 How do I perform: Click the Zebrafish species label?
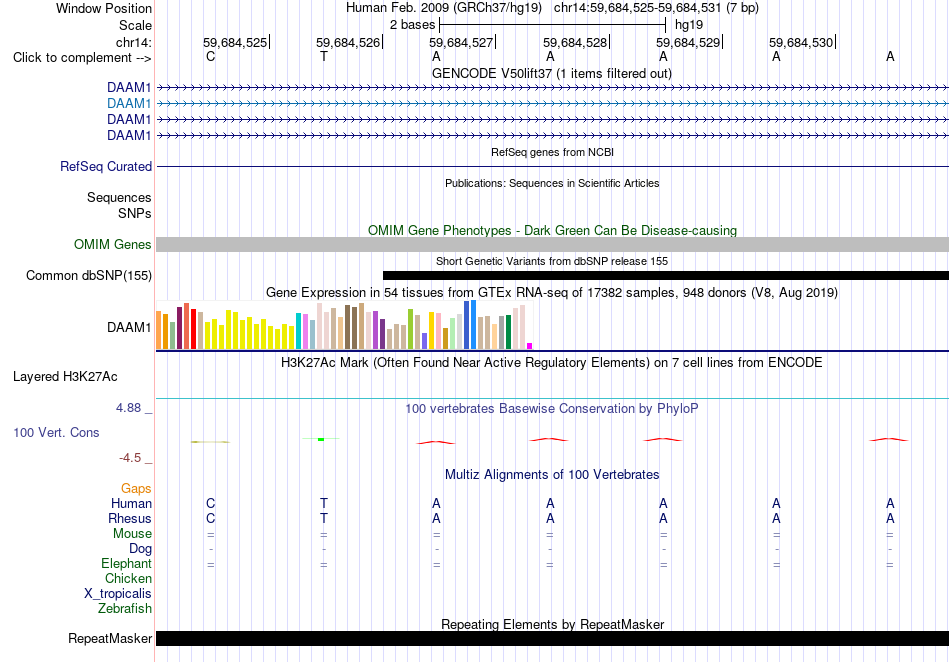125,608
